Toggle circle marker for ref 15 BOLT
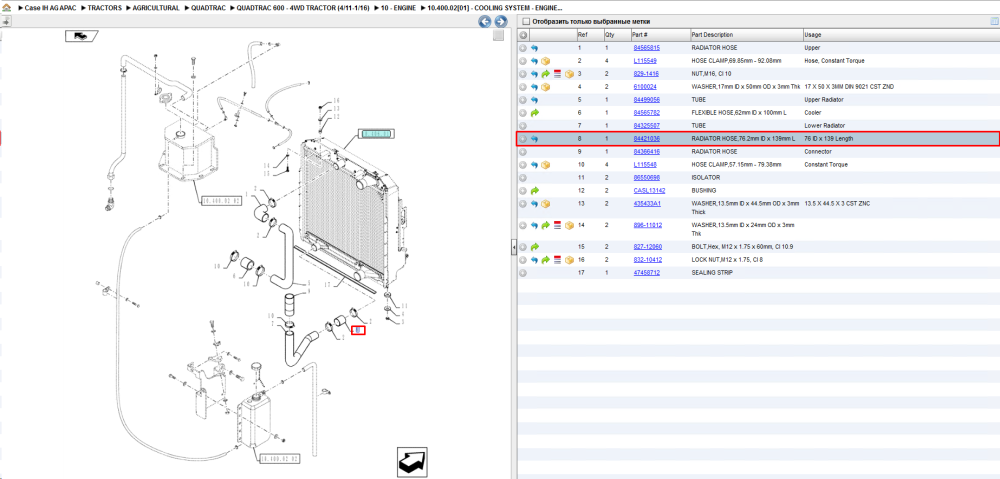 [523, 247]
